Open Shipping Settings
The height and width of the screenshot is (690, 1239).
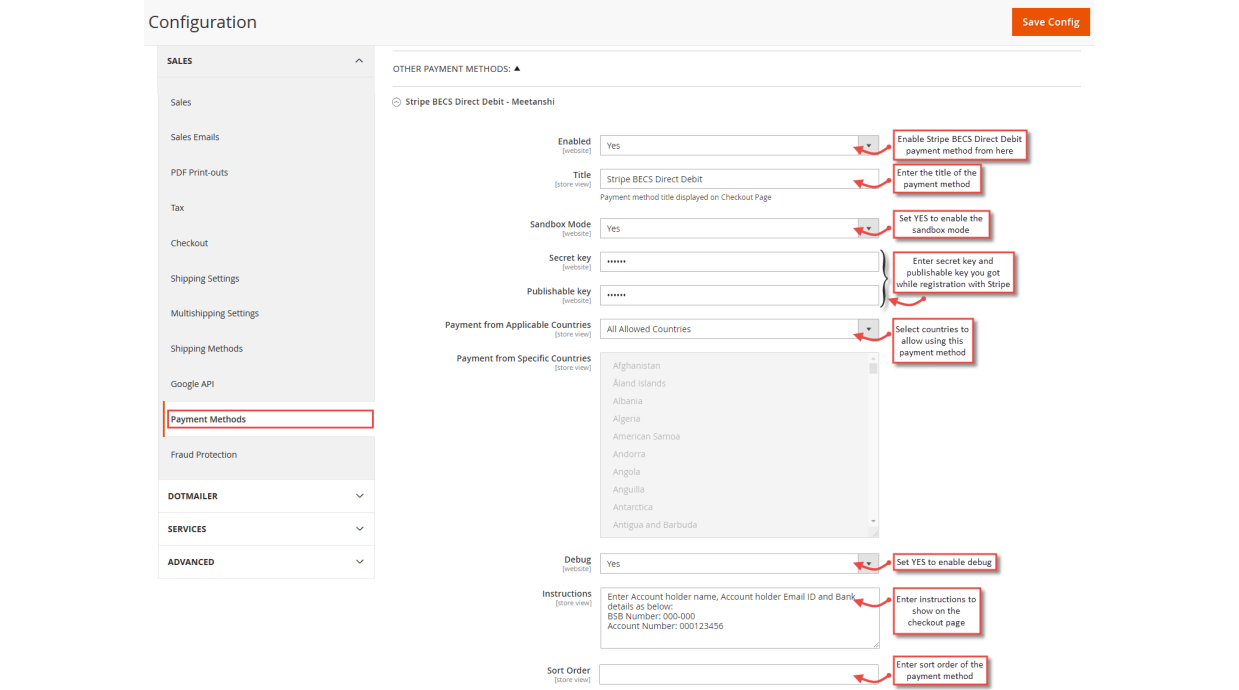(205, 278)
